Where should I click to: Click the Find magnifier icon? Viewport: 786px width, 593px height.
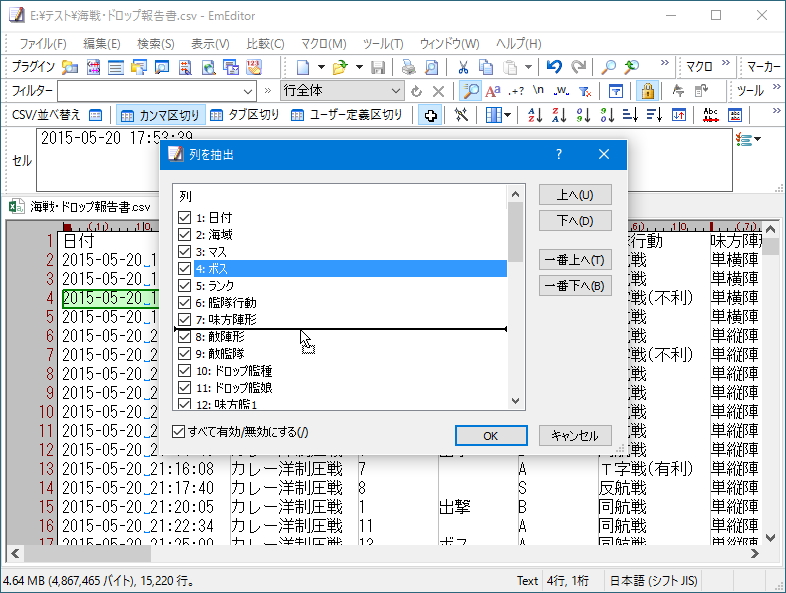(609, 67)
